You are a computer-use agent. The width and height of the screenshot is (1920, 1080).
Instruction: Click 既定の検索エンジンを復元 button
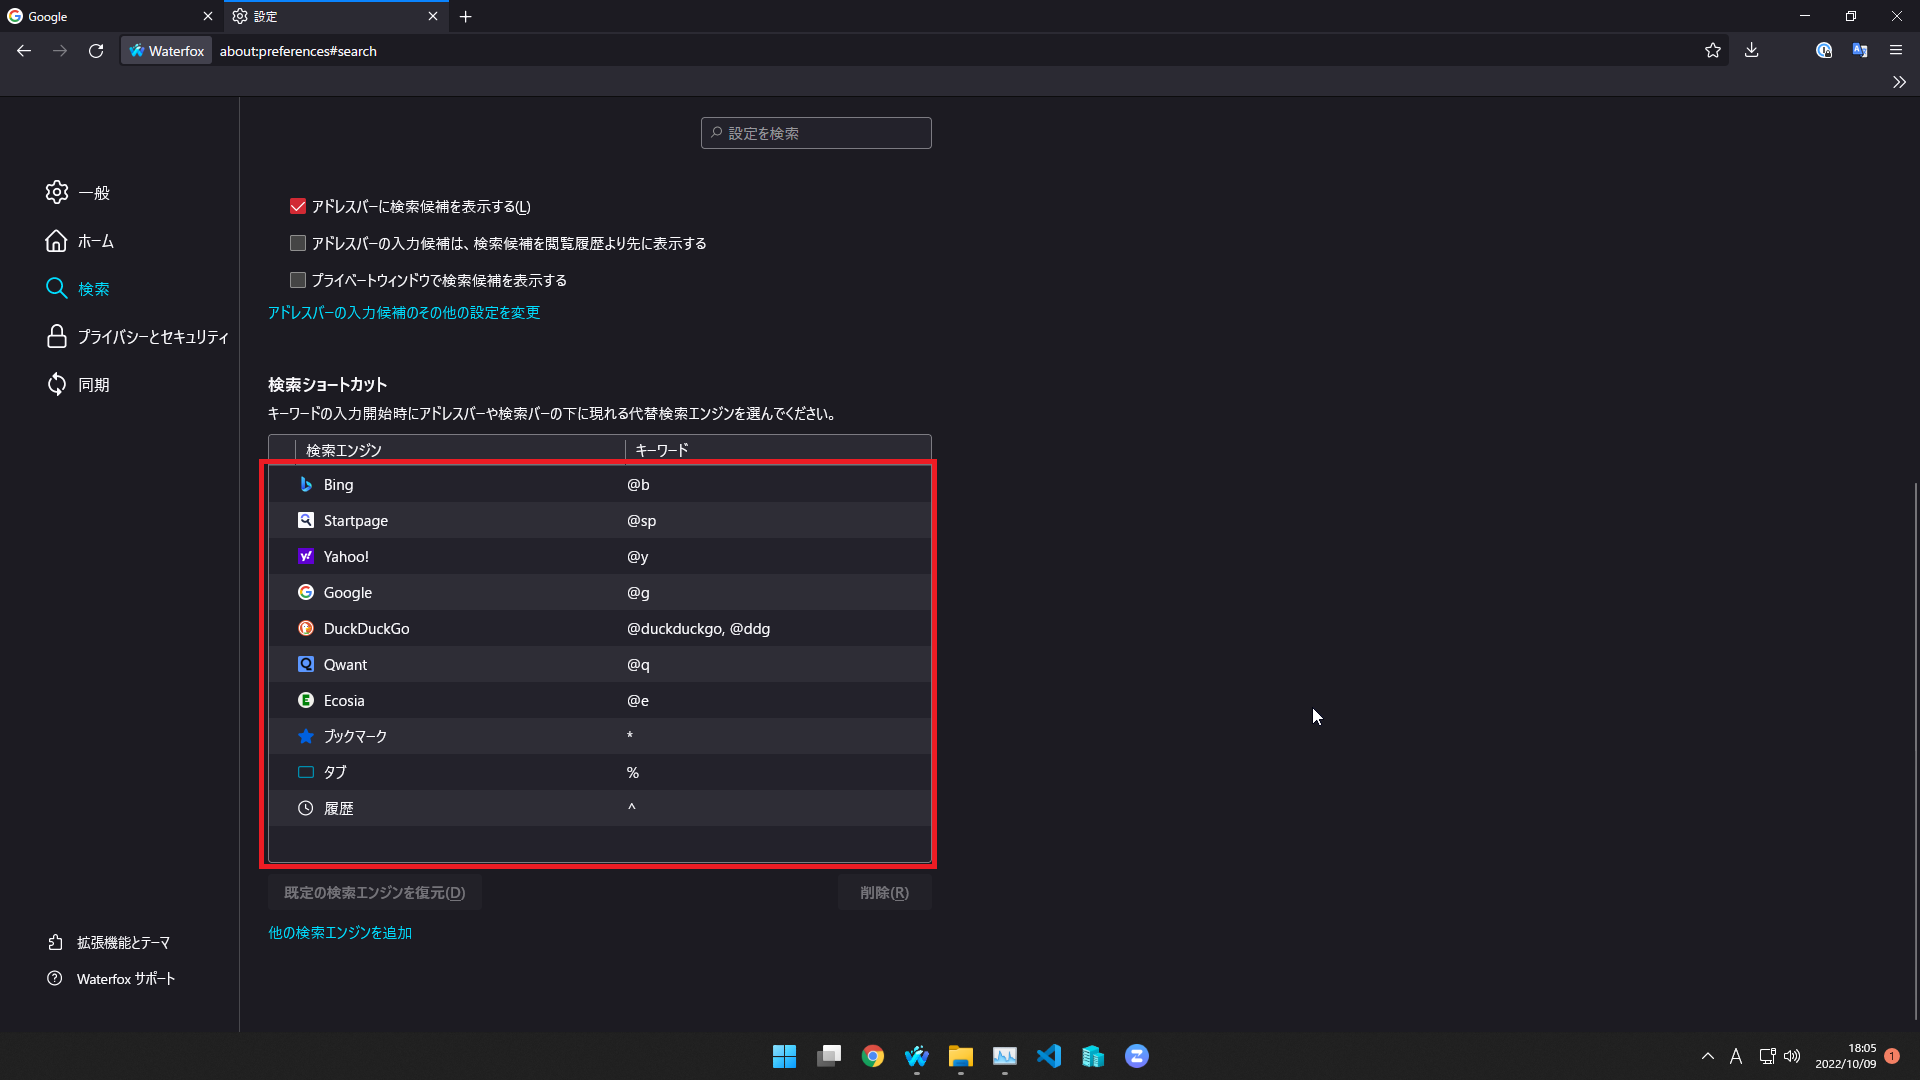(375, 893)
